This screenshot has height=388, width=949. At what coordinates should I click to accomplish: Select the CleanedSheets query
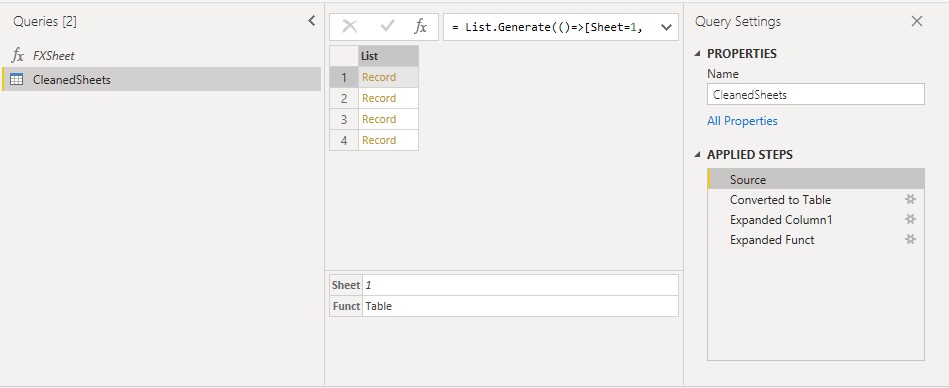tap(161, 79)
